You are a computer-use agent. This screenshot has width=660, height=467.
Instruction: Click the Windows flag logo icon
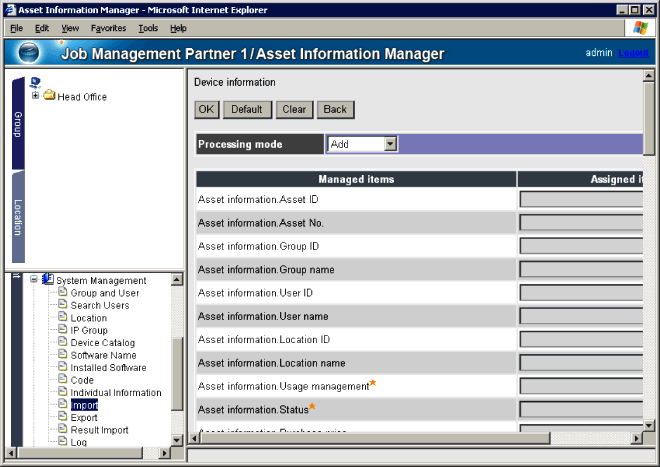pos(636,28)
